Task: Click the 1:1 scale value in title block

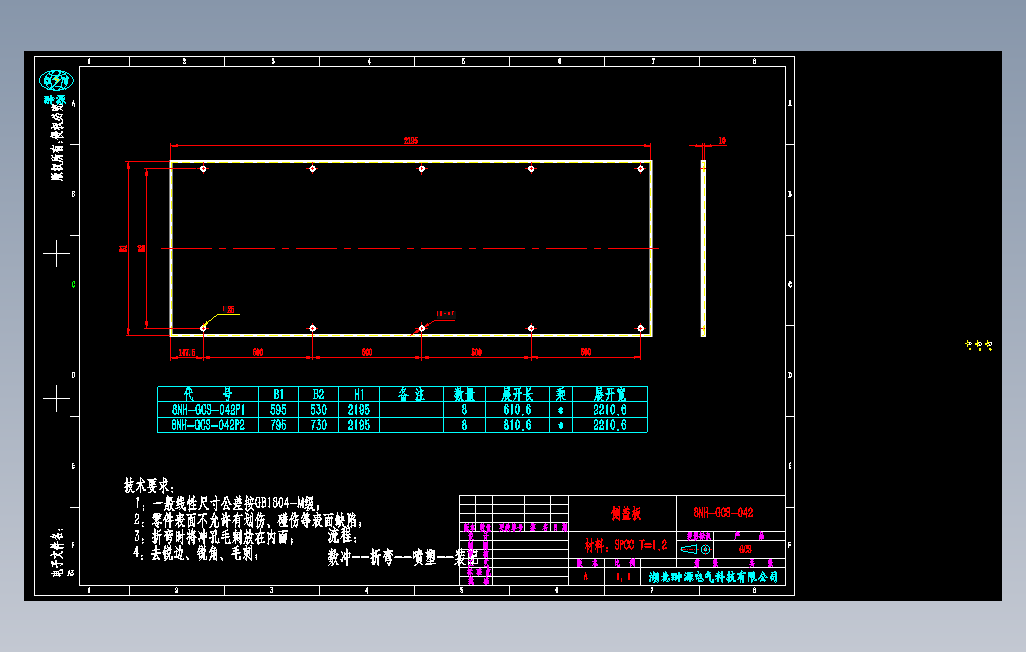Action: 623,577
